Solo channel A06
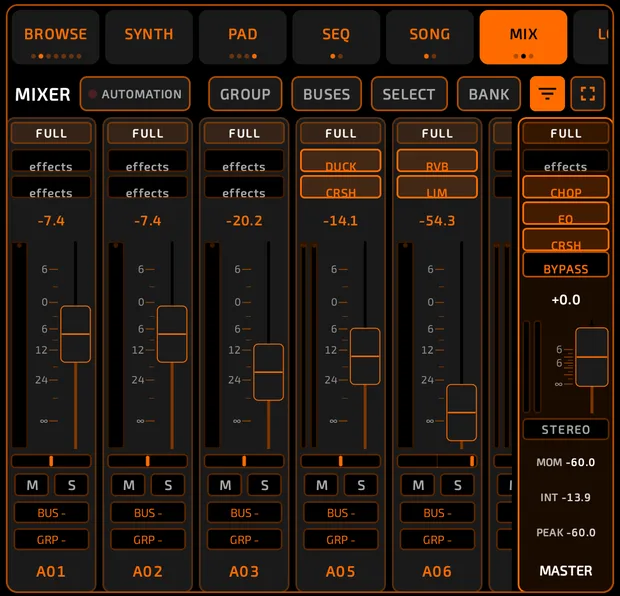 (x=457, y=485)
